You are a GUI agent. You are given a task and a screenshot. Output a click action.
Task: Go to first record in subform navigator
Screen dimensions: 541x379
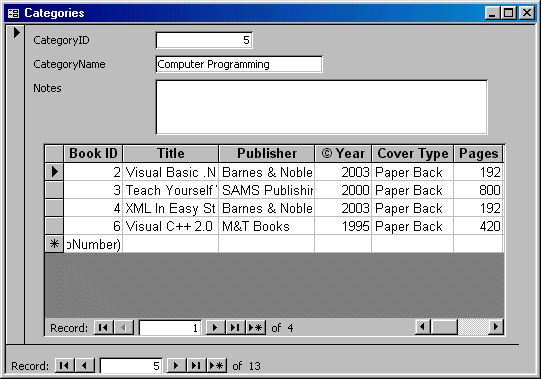(x=104, y=327)
